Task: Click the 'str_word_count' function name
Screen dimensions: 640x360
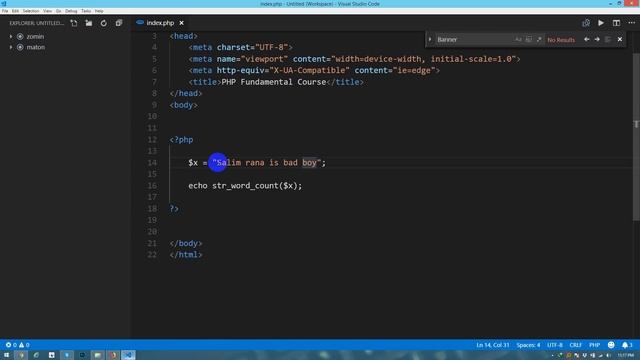Action: pos(245,186)
